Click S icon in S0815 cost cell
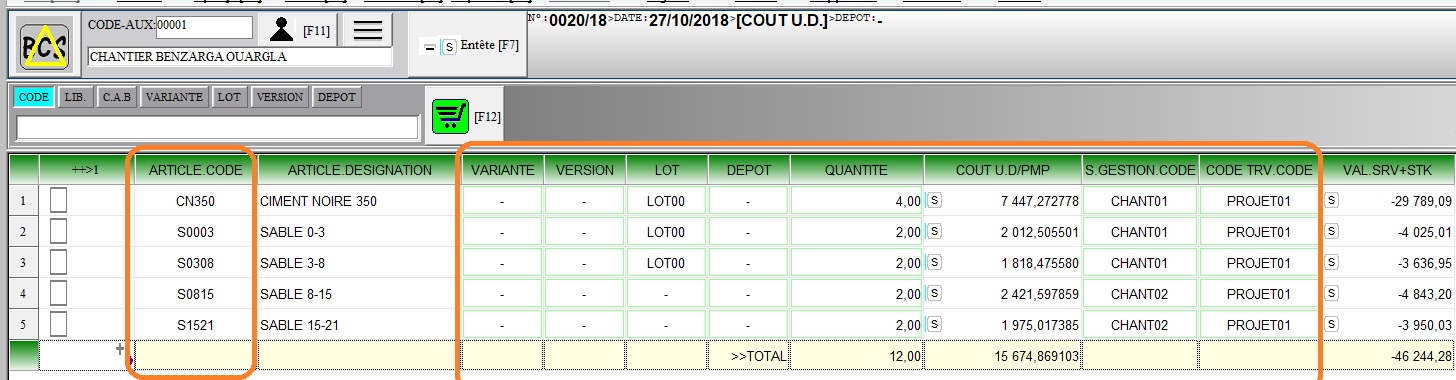This screenshot has width=1456, height=380. click(934, 294)
